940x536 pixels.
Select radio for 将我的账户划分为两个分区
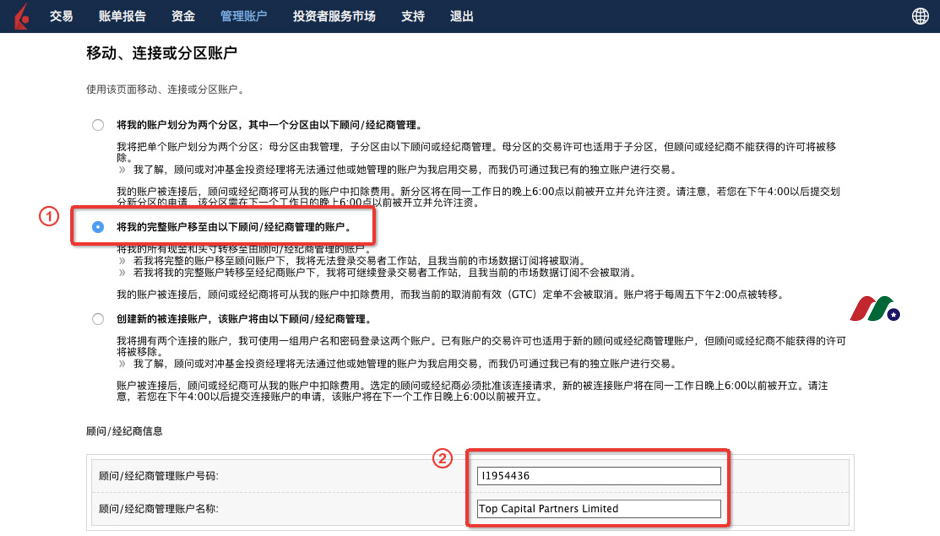(98, 125)
